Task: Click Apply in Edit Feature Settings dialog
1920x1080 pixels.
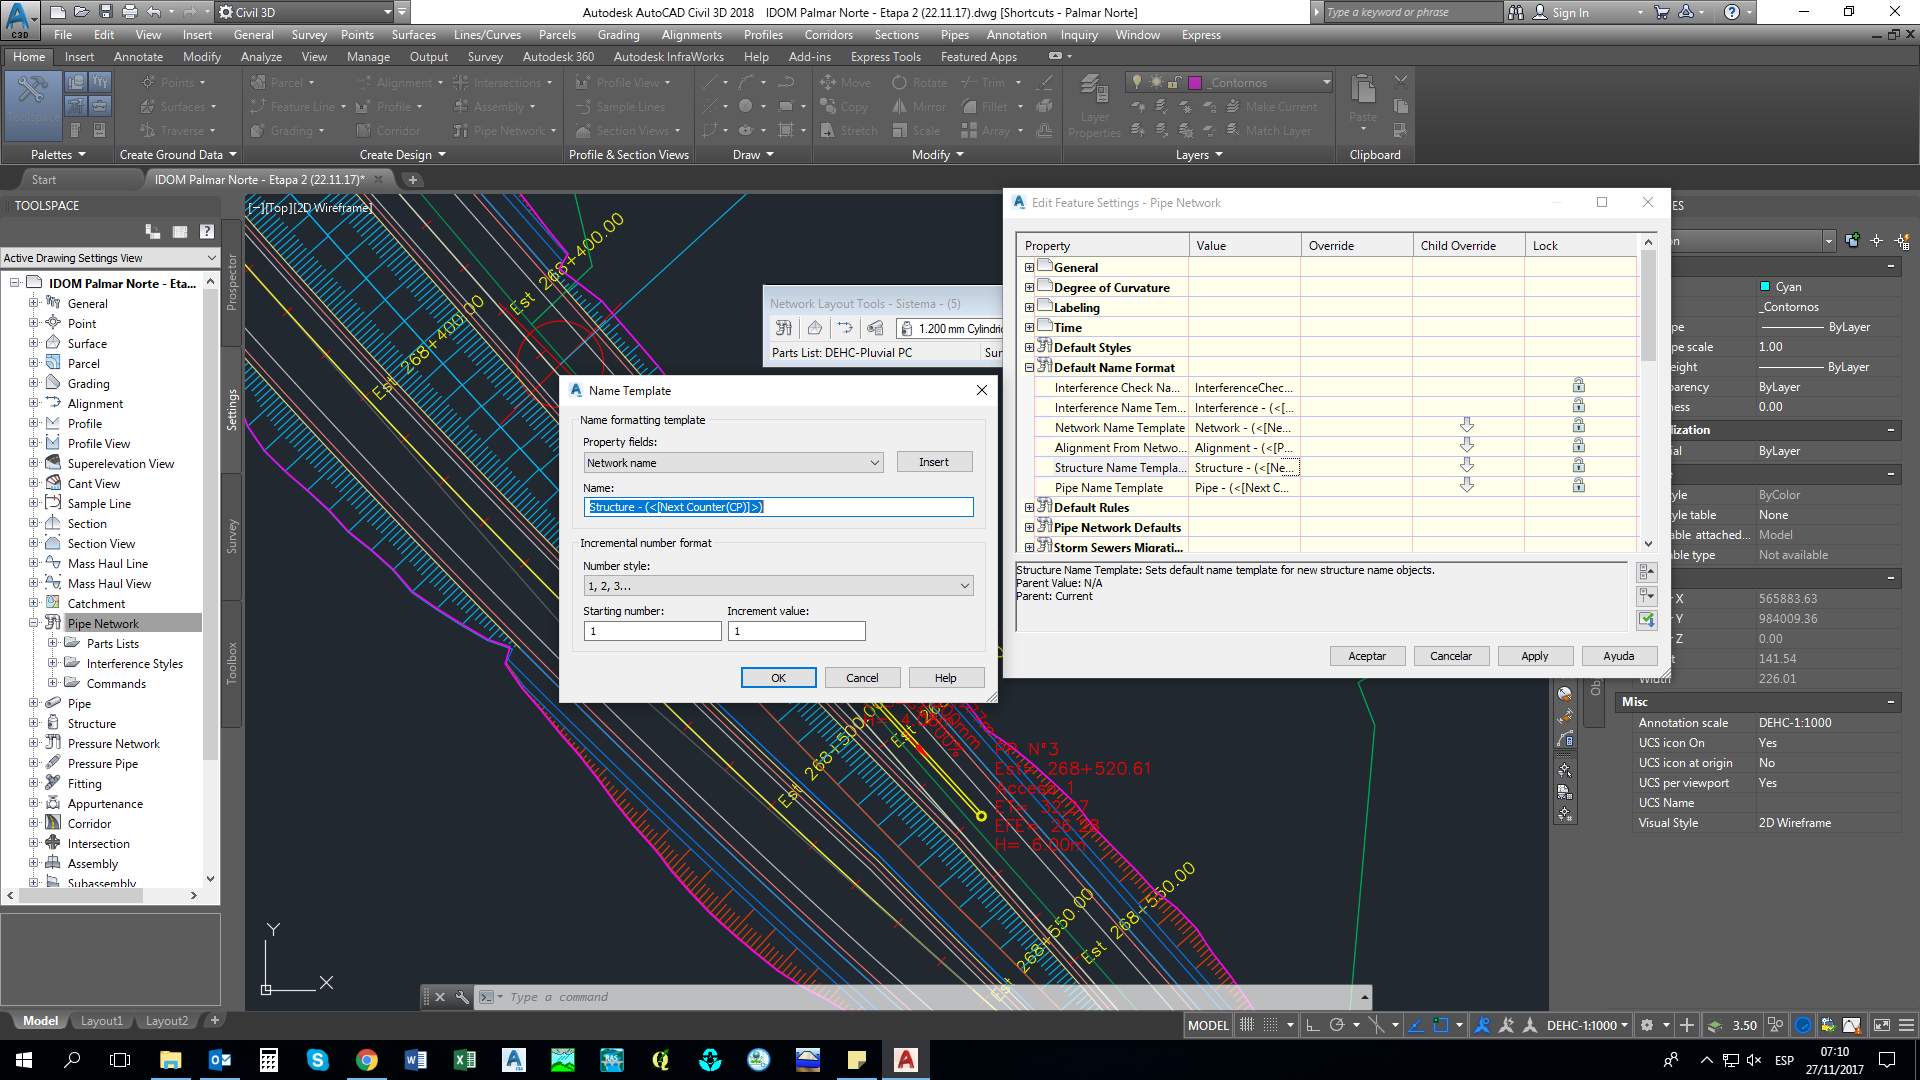Action: click(x=1535, y=656)
